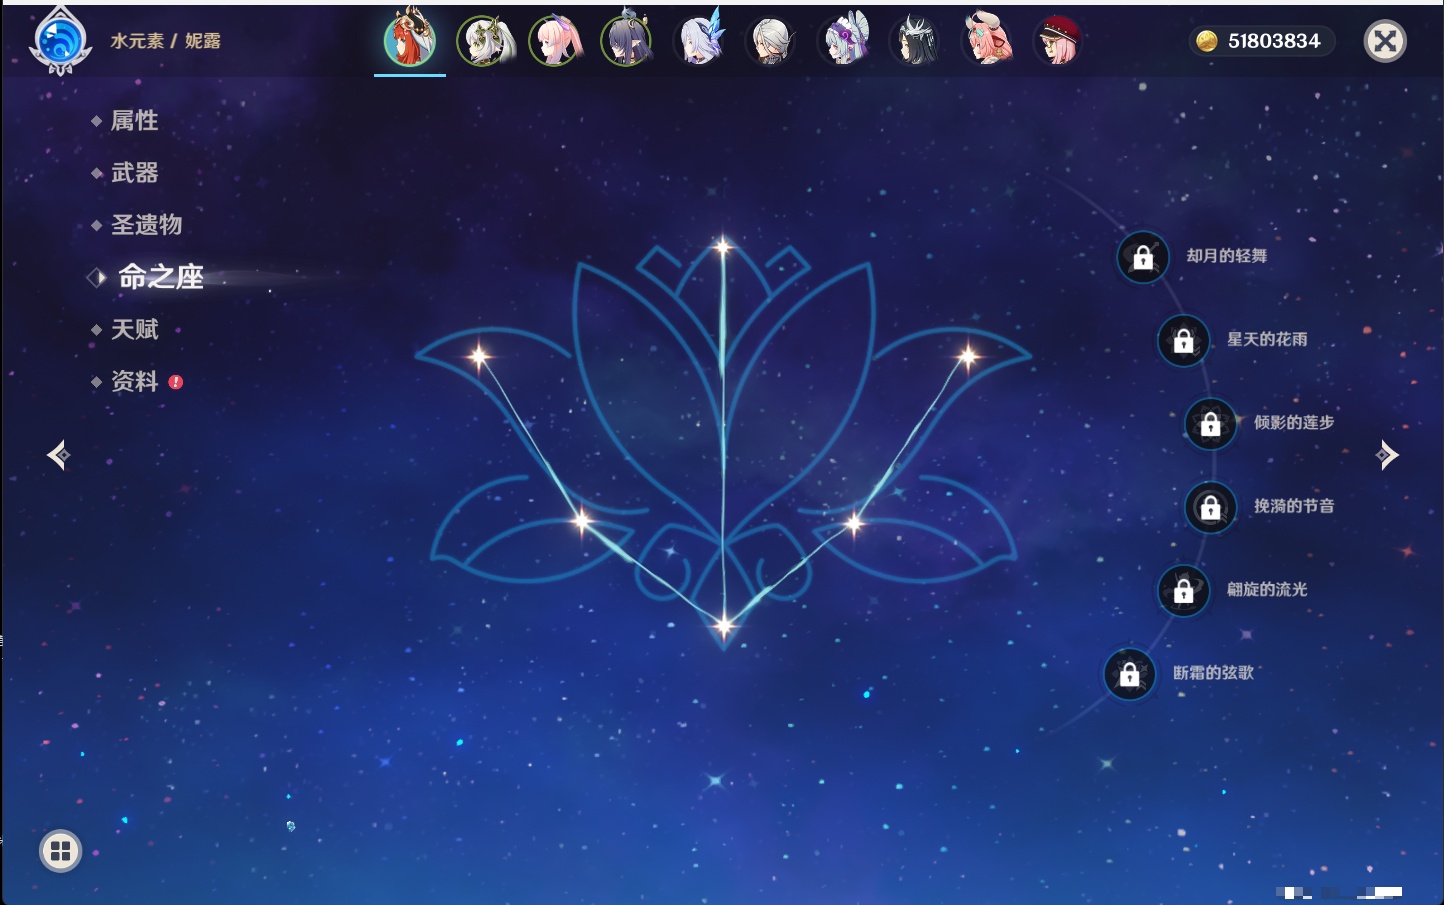Go to the 天赋 talents tab
The height and width of the screenshot is (905, 1444).
coord(134,329)
